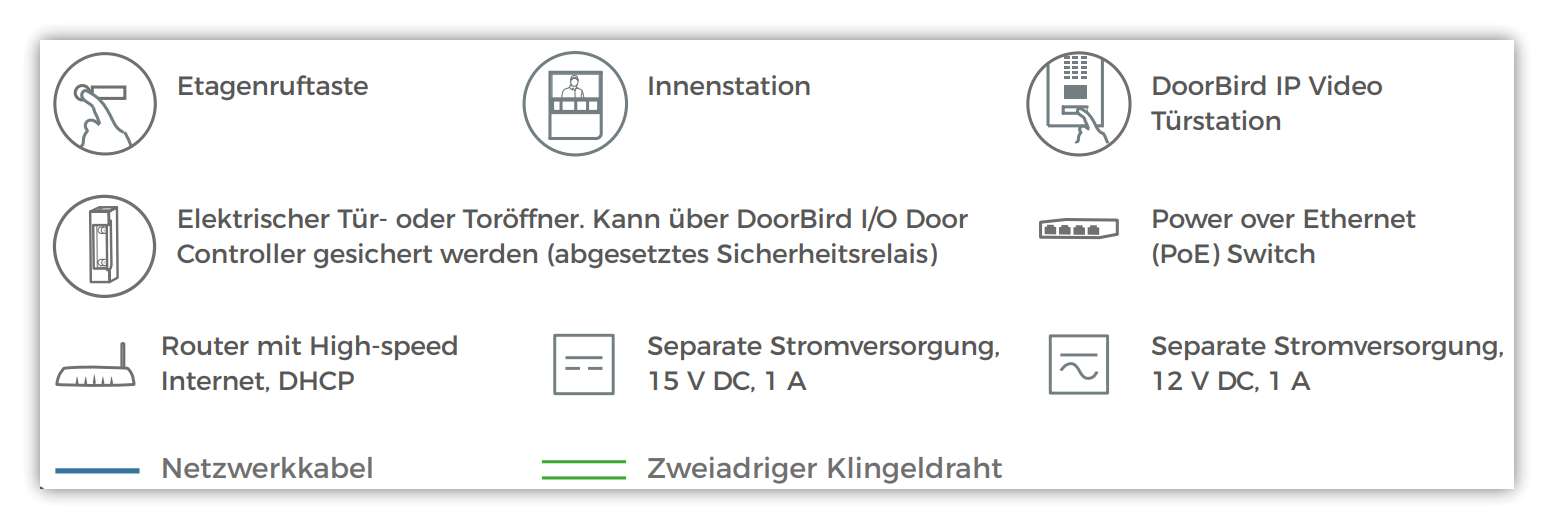1554x529 pixels.
Task: Click the Power over Ethernet (PoE) Switch label
Action: (1283, 236)
